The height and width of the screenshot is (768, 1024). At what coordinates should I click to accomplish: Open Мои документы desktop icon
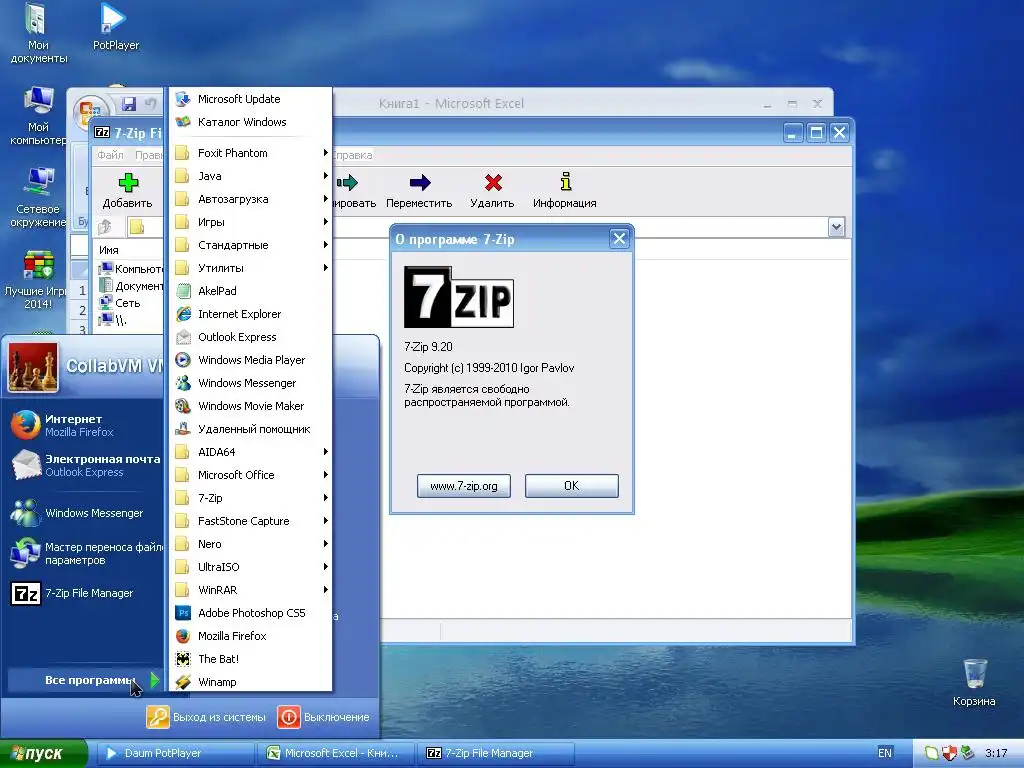click(x=38, y=33)
